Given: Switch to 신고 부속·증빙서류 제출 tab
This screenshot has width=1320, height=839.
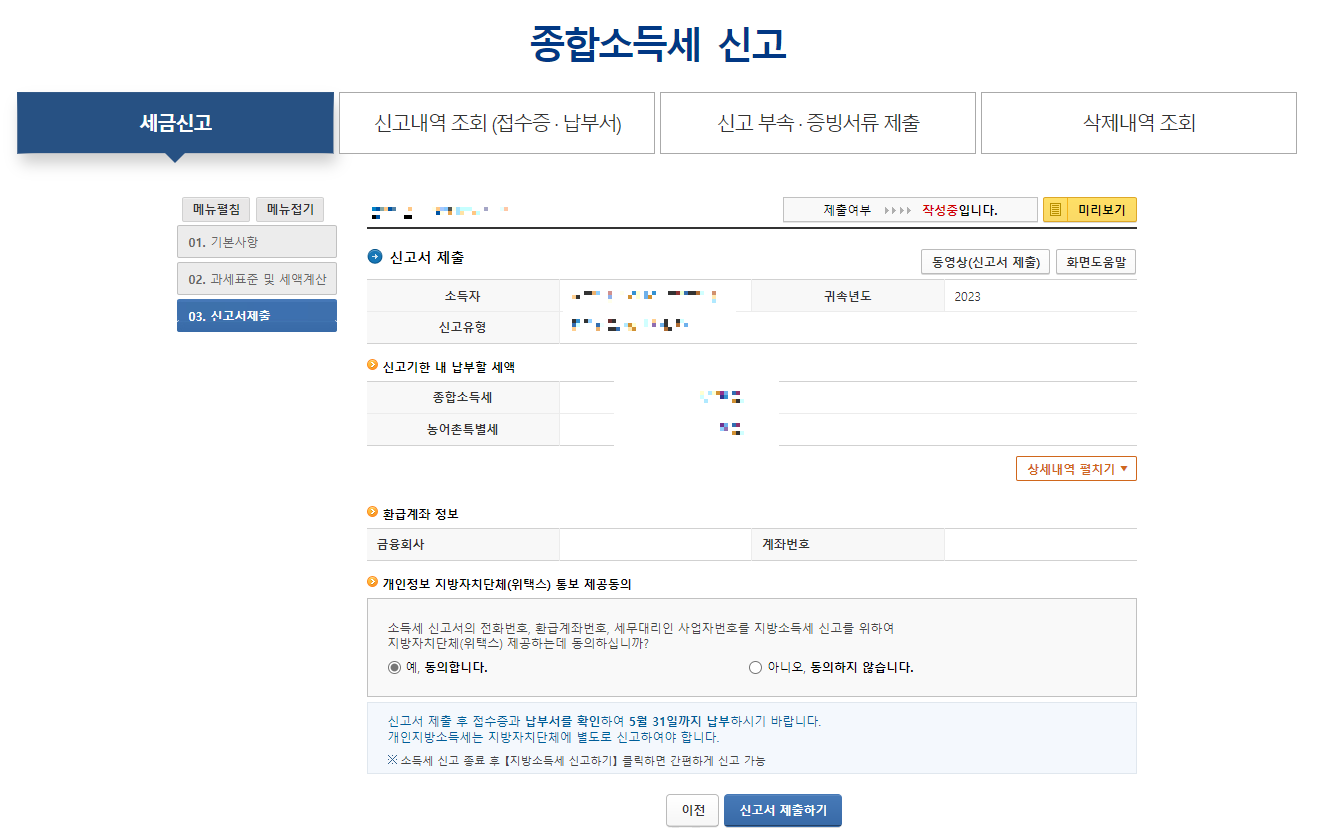Looking at the screenshot, I should click(817, 122).
